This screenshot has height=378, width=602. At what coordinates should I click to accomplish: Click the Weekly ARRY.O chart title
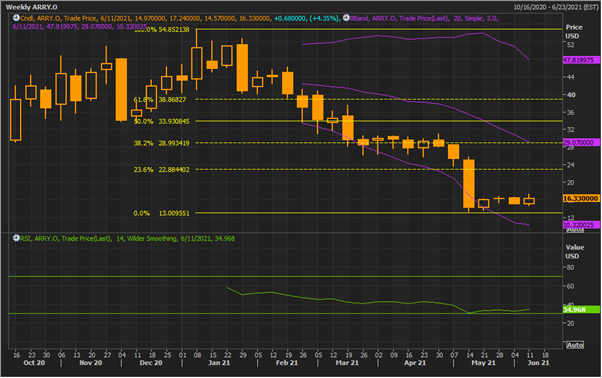(x=31, y=7)
